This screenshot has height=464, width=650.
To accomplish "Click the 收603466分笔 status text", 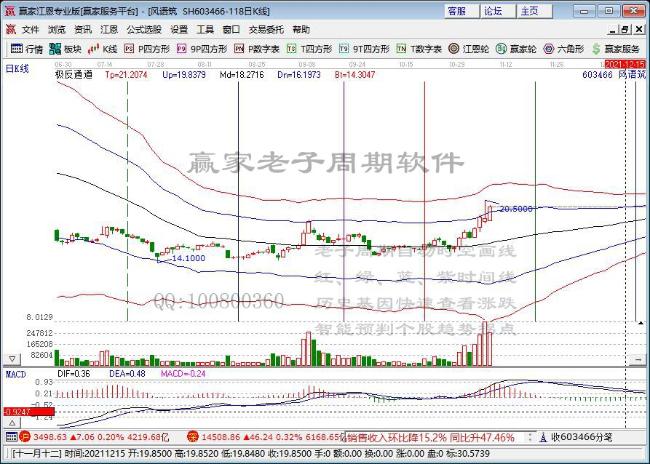I will [x=581, y=437].
